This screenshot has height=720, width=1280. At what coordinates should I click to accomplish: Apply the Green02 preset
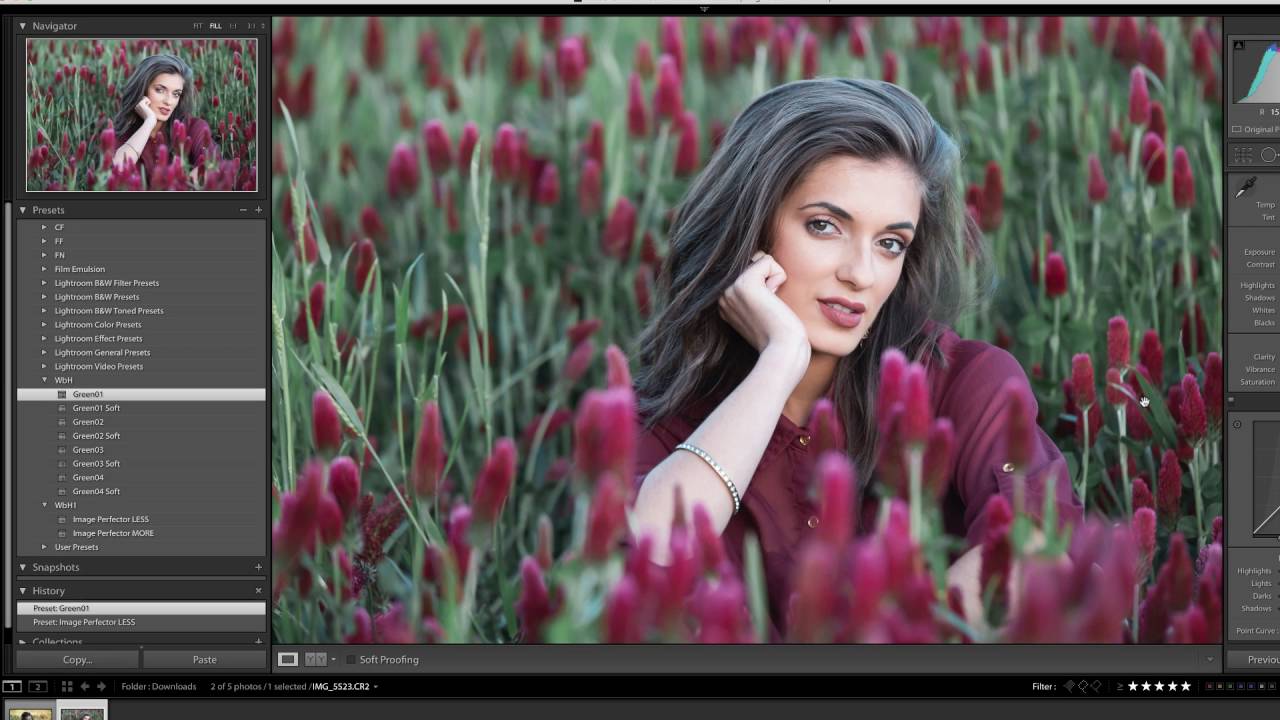pos(141,422)
